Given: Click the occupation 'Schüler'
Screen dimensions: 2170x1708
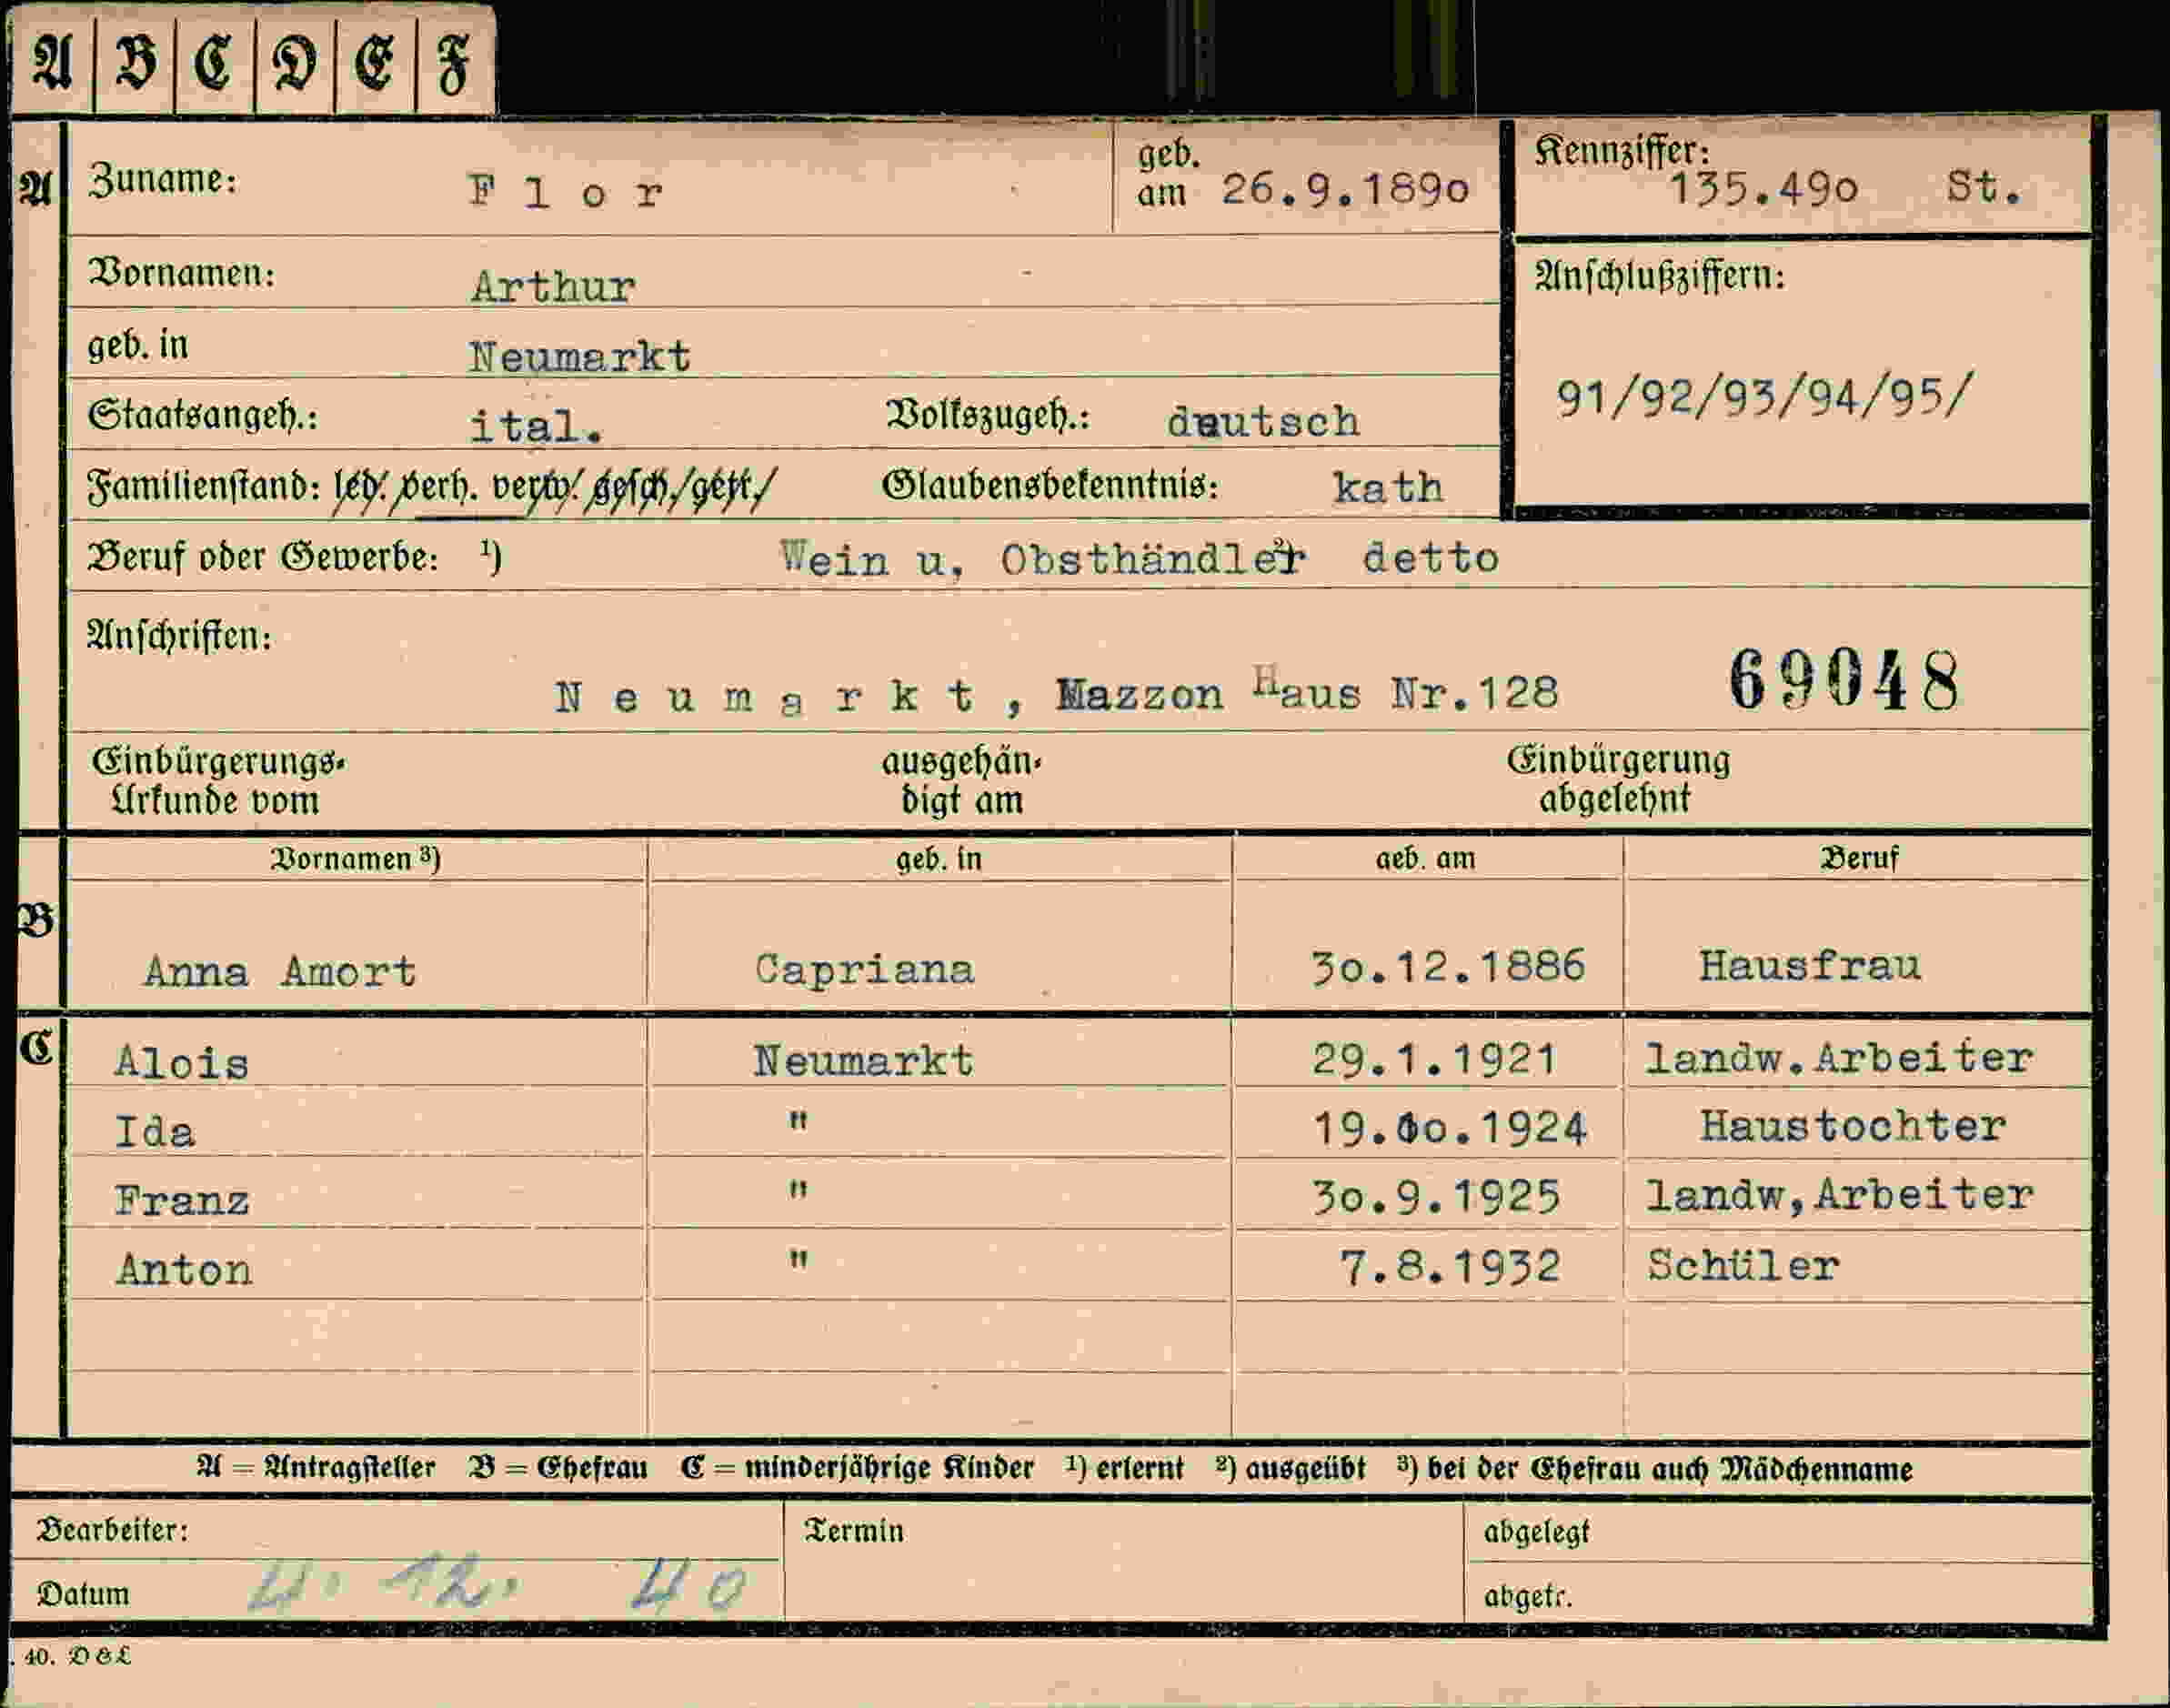Looking at the screenshot, I should coord(1743,1266).
